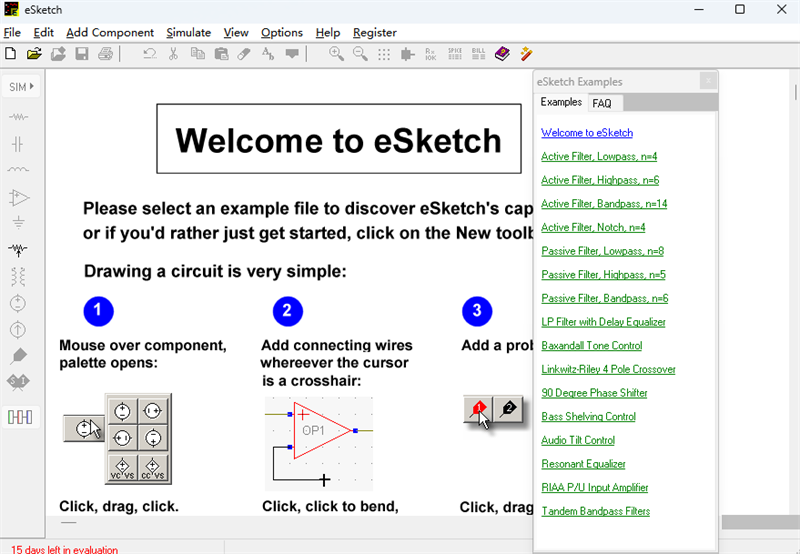The width and height of the screenshot is (800, 554).
Task: Click the Text label (Ab) tool icon
Action: pos(268,54)
